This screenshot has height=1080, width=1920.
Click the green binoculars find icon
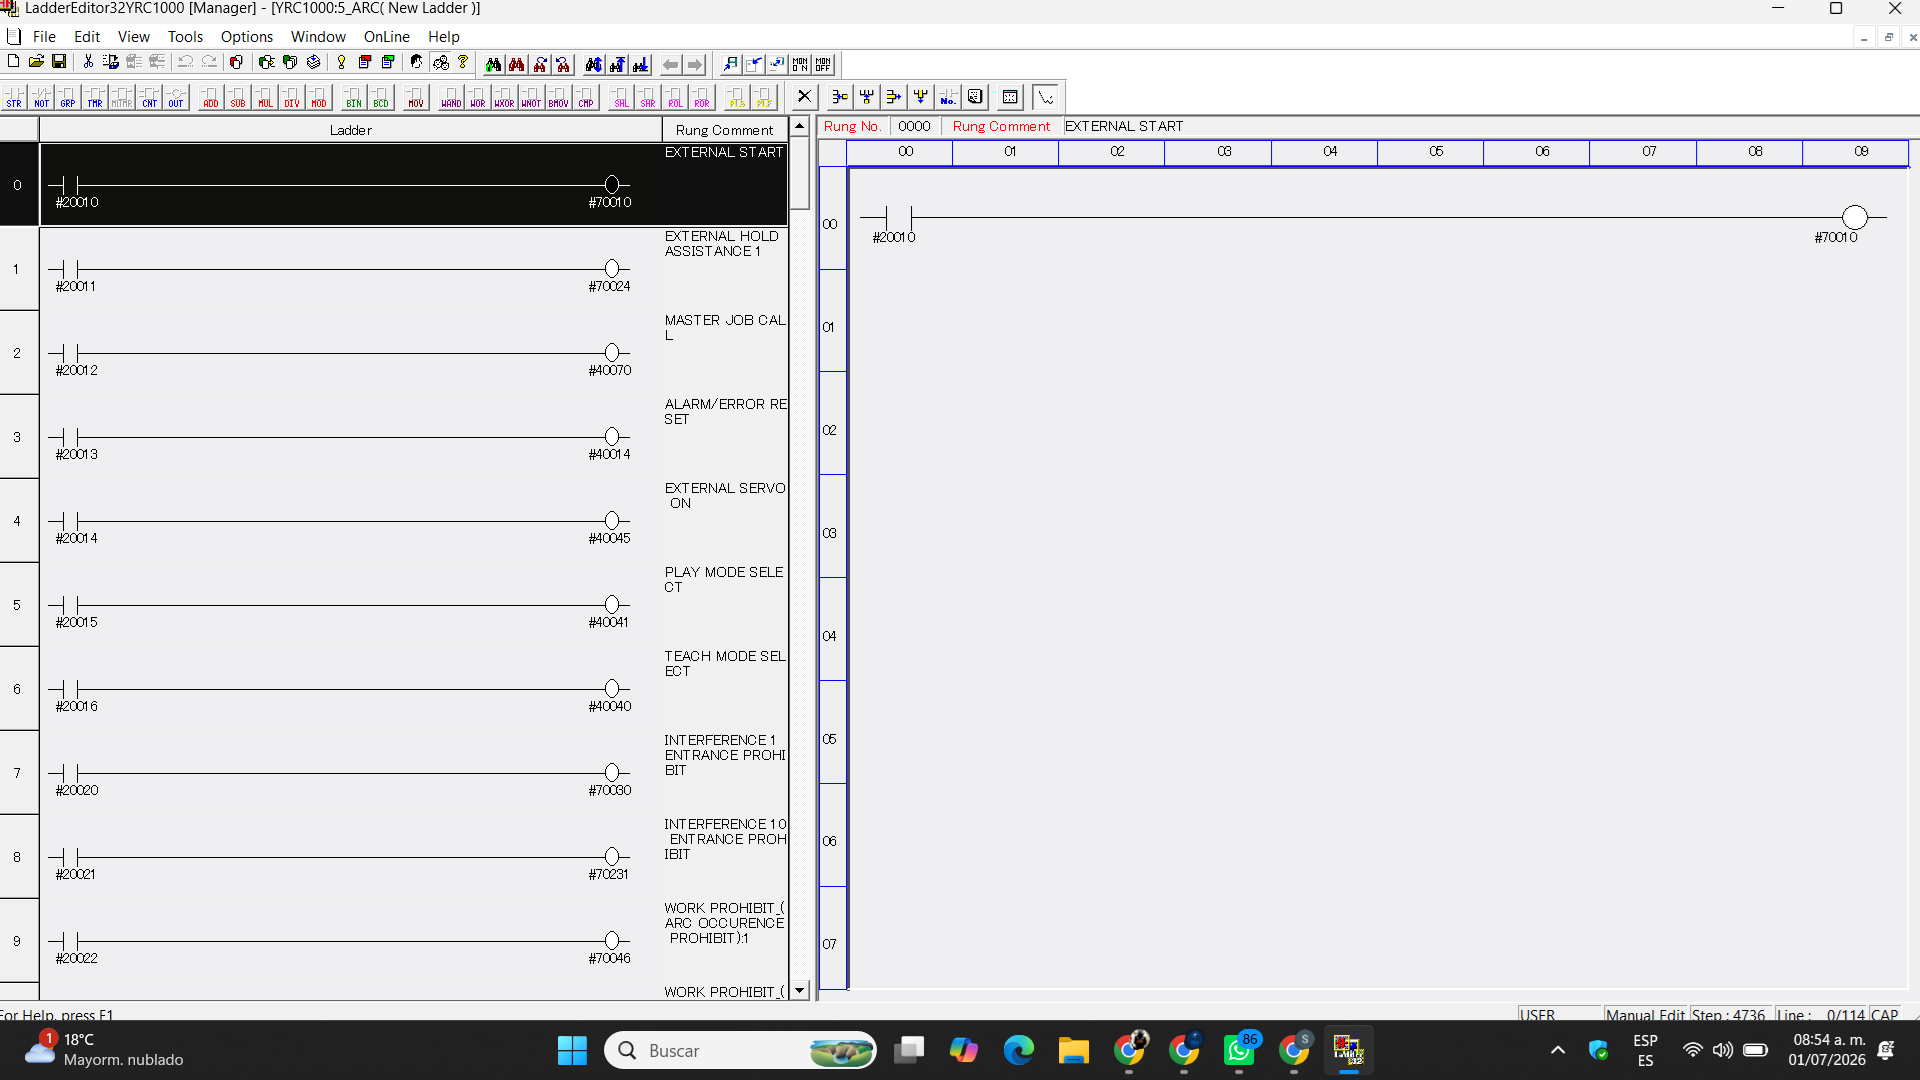pyautogui.click(x=493, y=65)
